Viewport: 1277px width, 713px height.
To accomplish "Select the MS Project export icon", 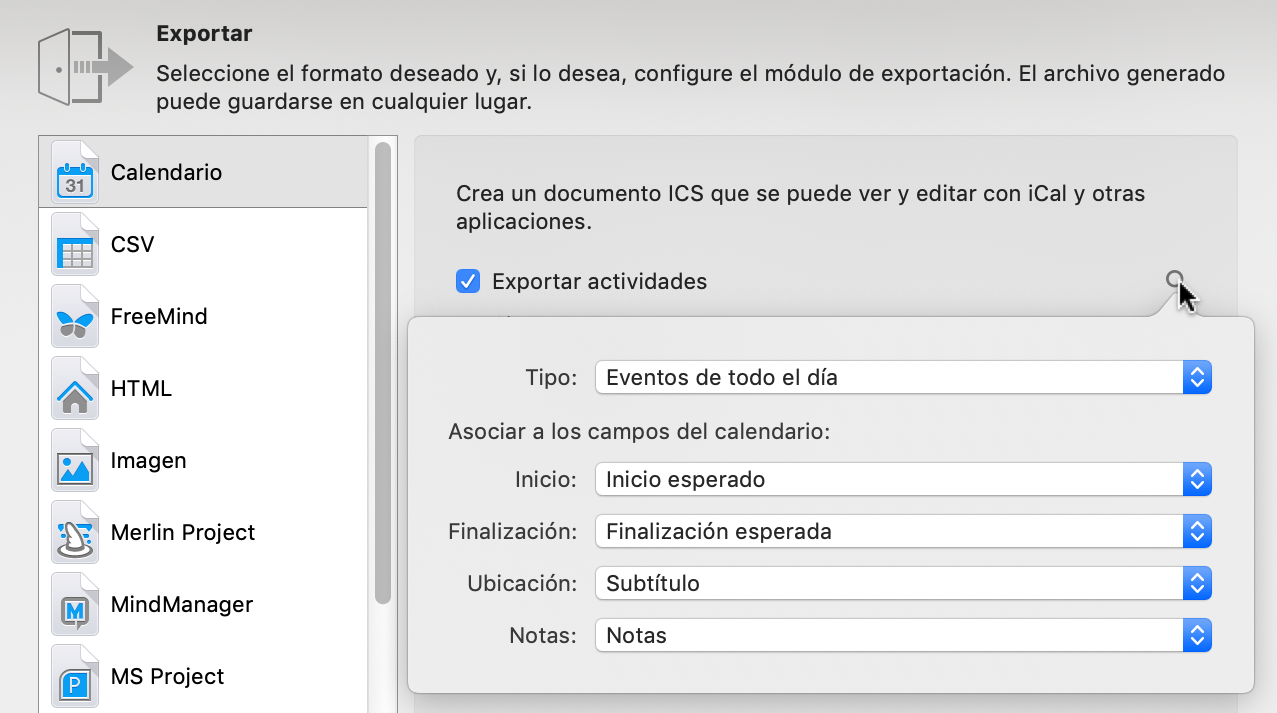I will point(75,676).
